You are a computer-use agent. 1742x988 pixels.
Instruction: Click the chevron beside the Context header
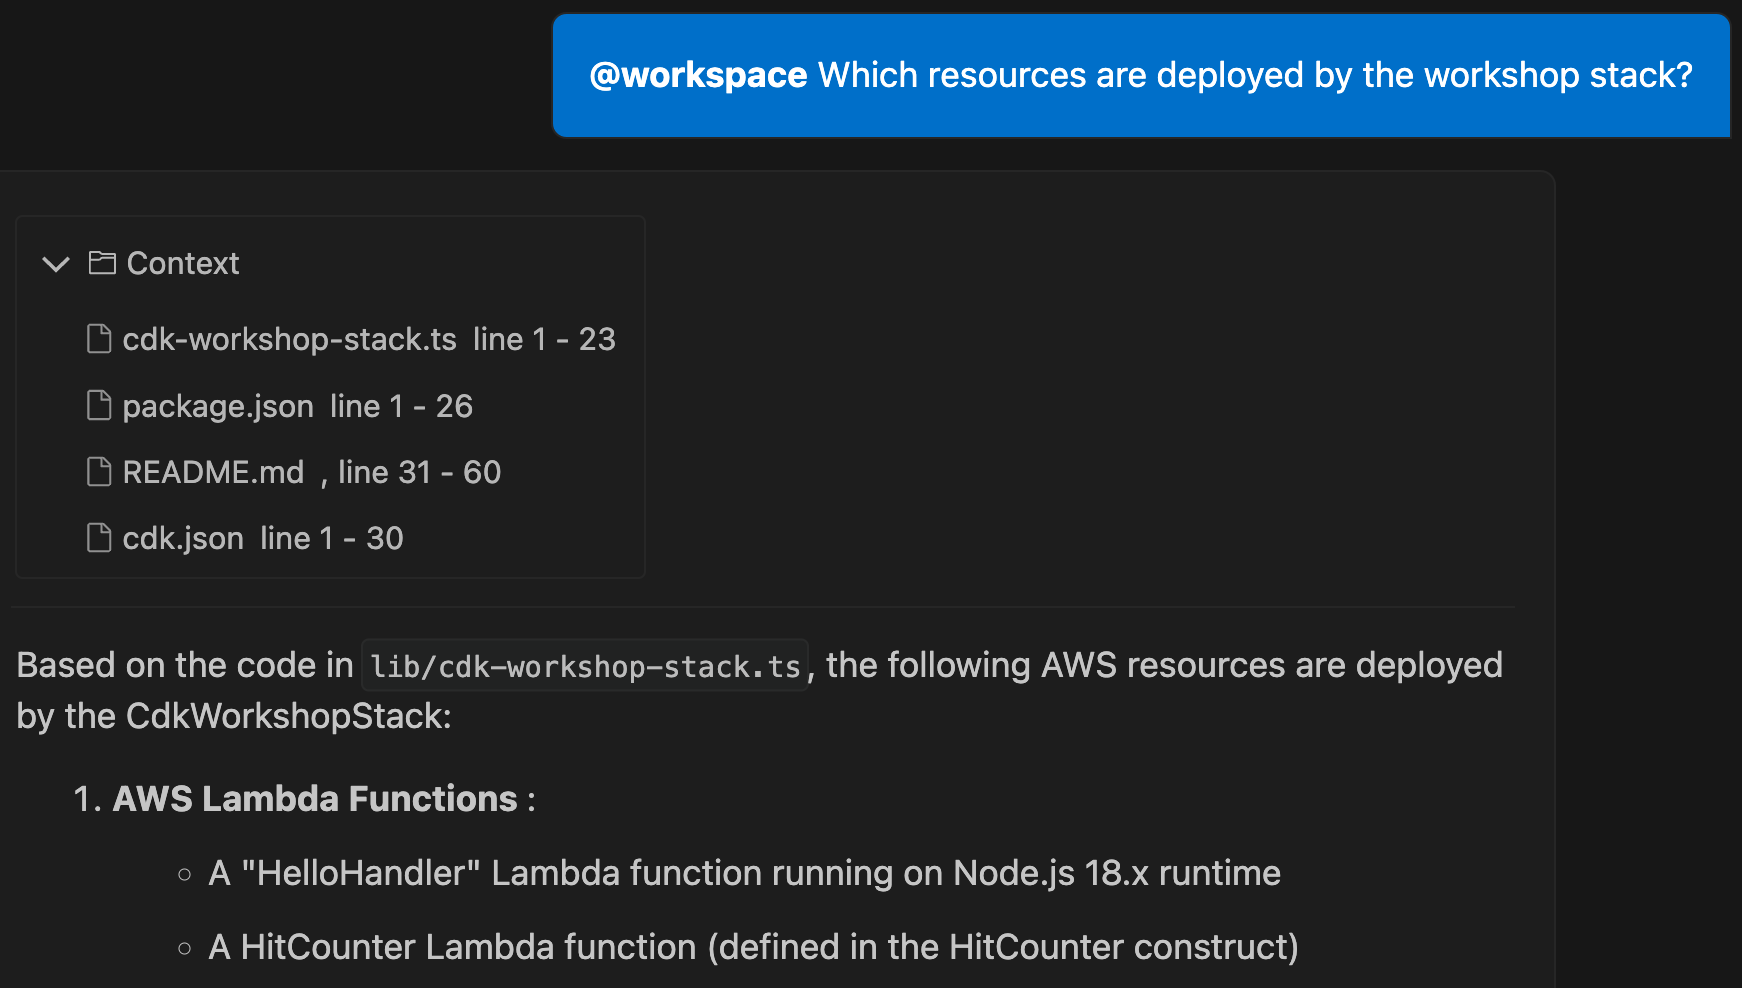pos(56,264)
